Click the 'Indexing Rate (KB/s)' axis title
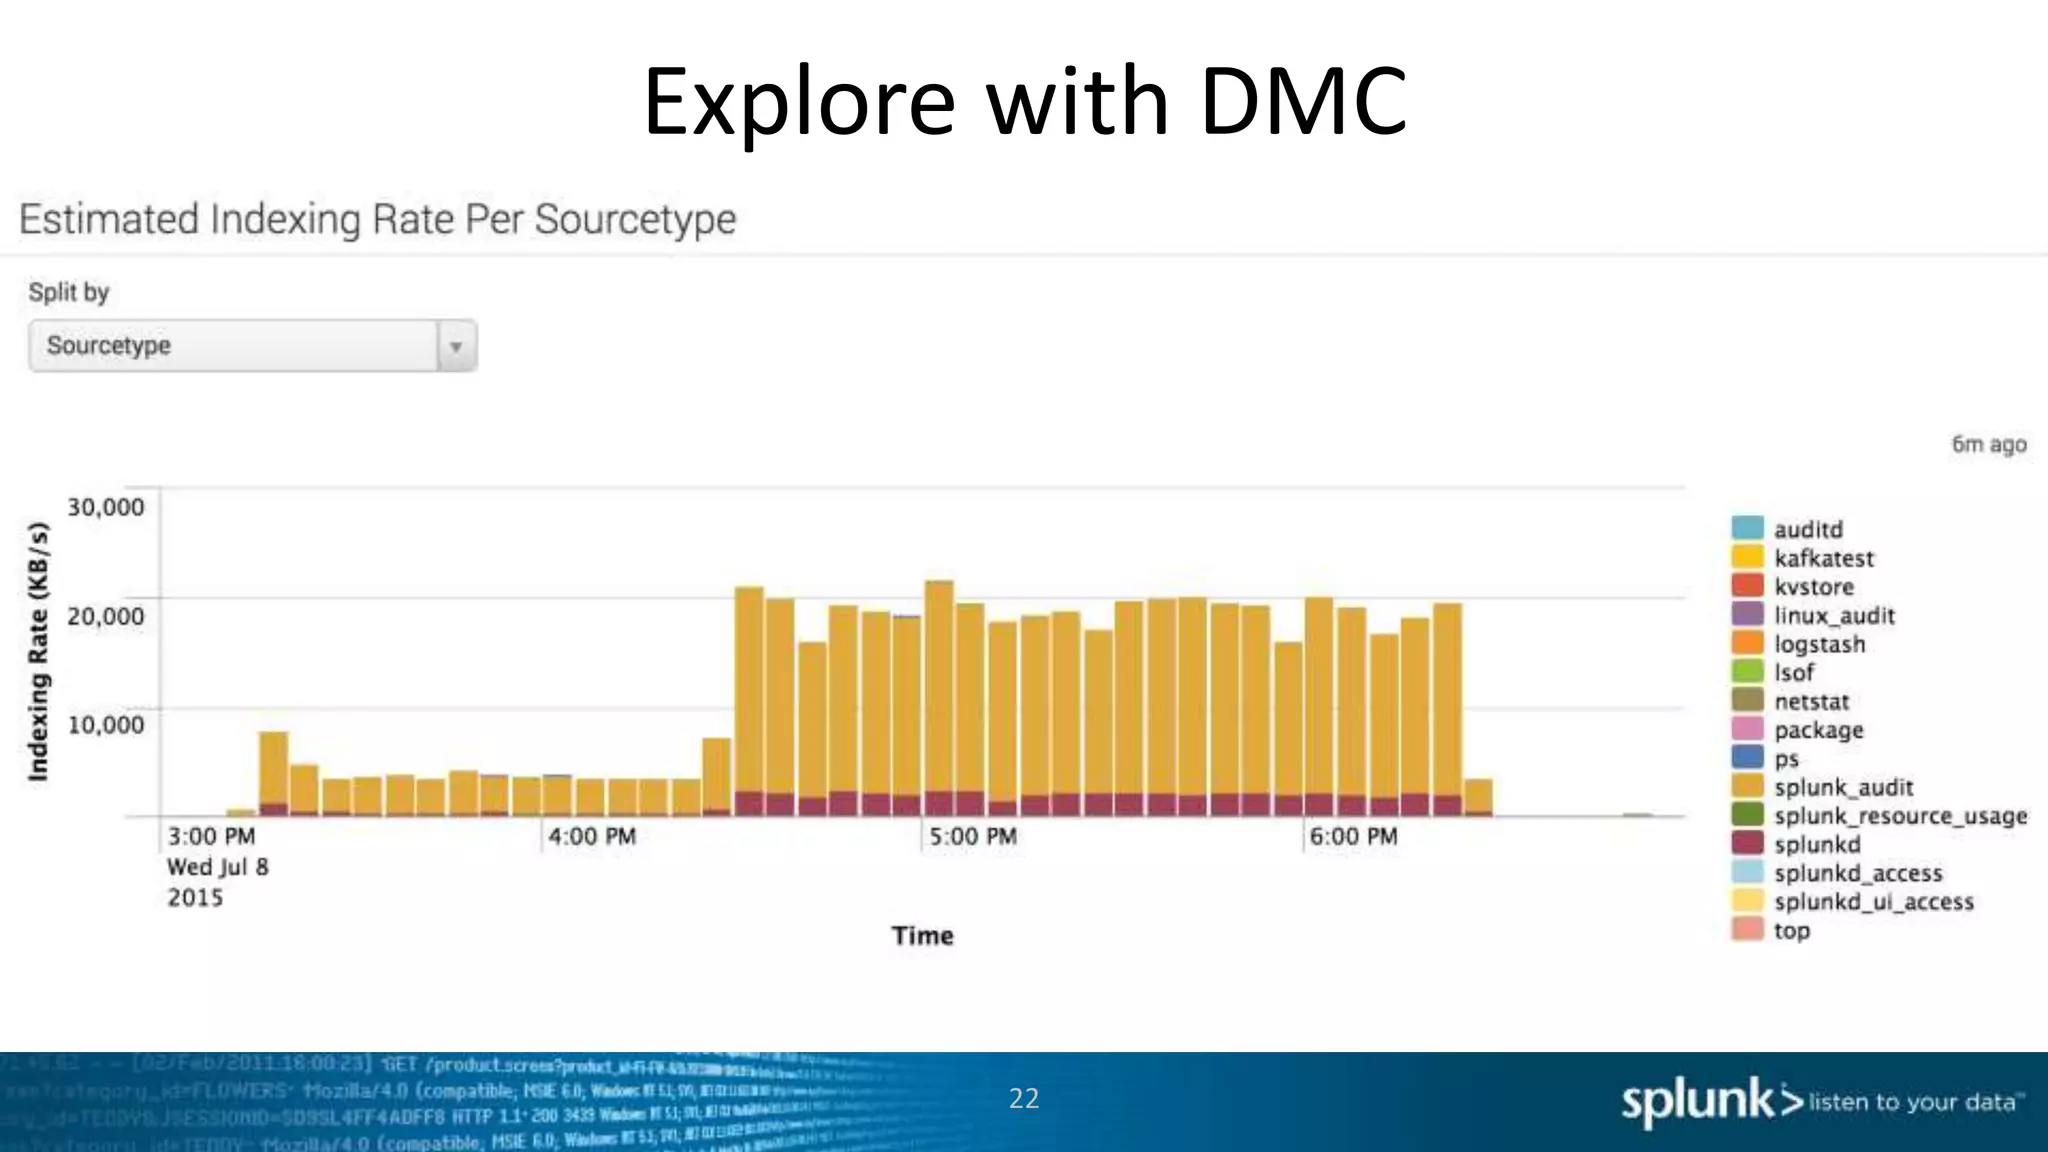The height and width of the screenshot is (1152, 2048). [37, 651]
